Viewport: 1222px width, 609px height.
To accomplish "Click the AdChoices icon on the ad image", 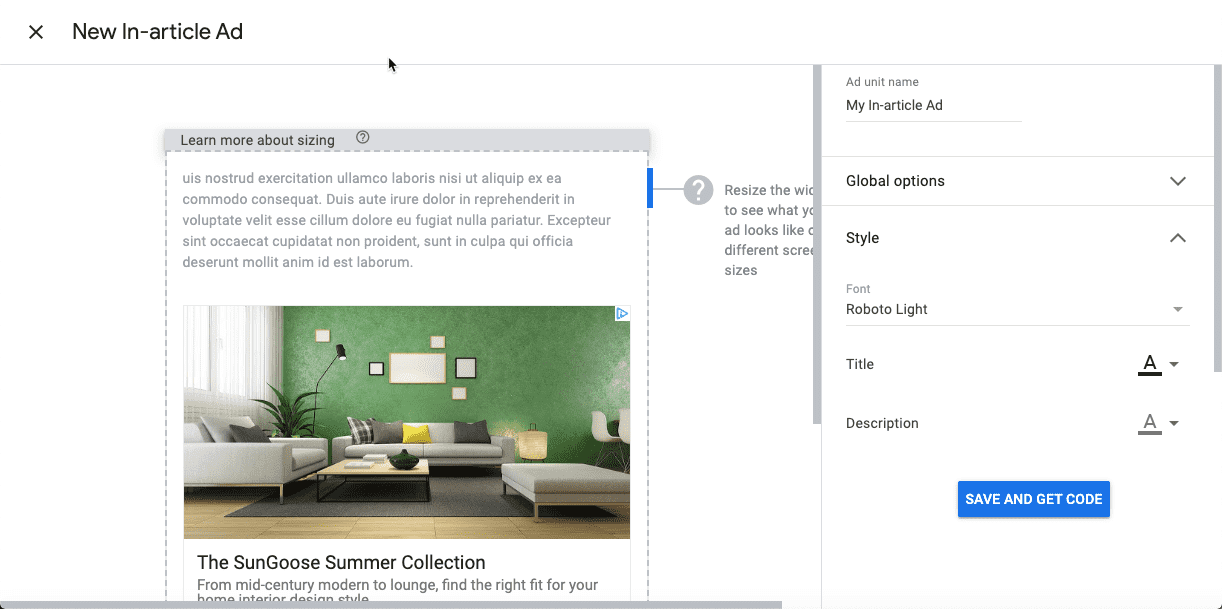I will [x=622, y=313].
